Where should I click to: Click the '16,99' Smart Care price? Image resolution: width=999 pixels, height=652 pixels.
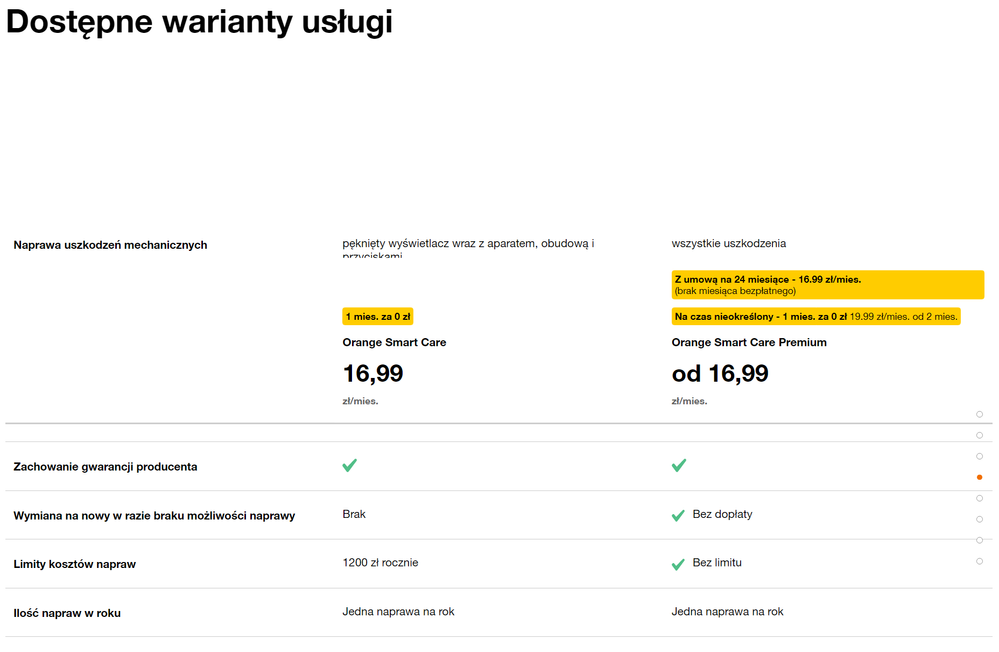pos(373,373)
